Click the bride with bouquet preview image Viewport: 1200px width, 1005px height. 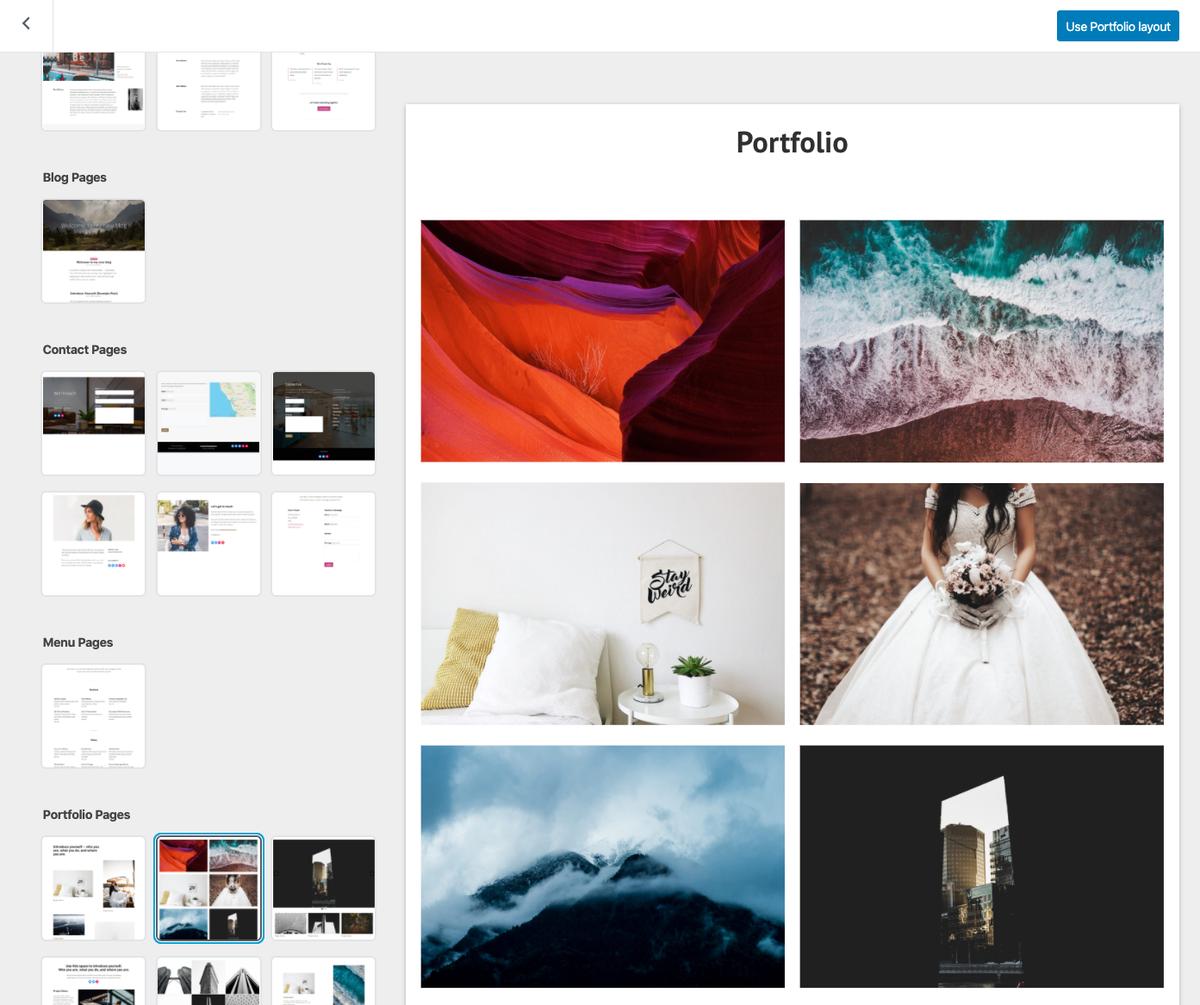(981, 603)
